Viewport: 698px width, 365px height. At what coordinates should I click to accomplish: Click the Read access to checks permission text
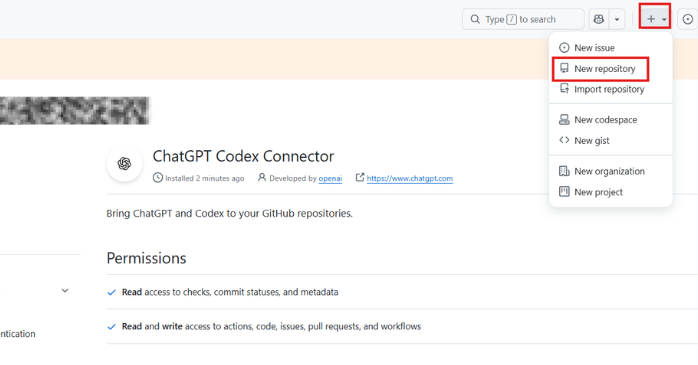point(230,292)
